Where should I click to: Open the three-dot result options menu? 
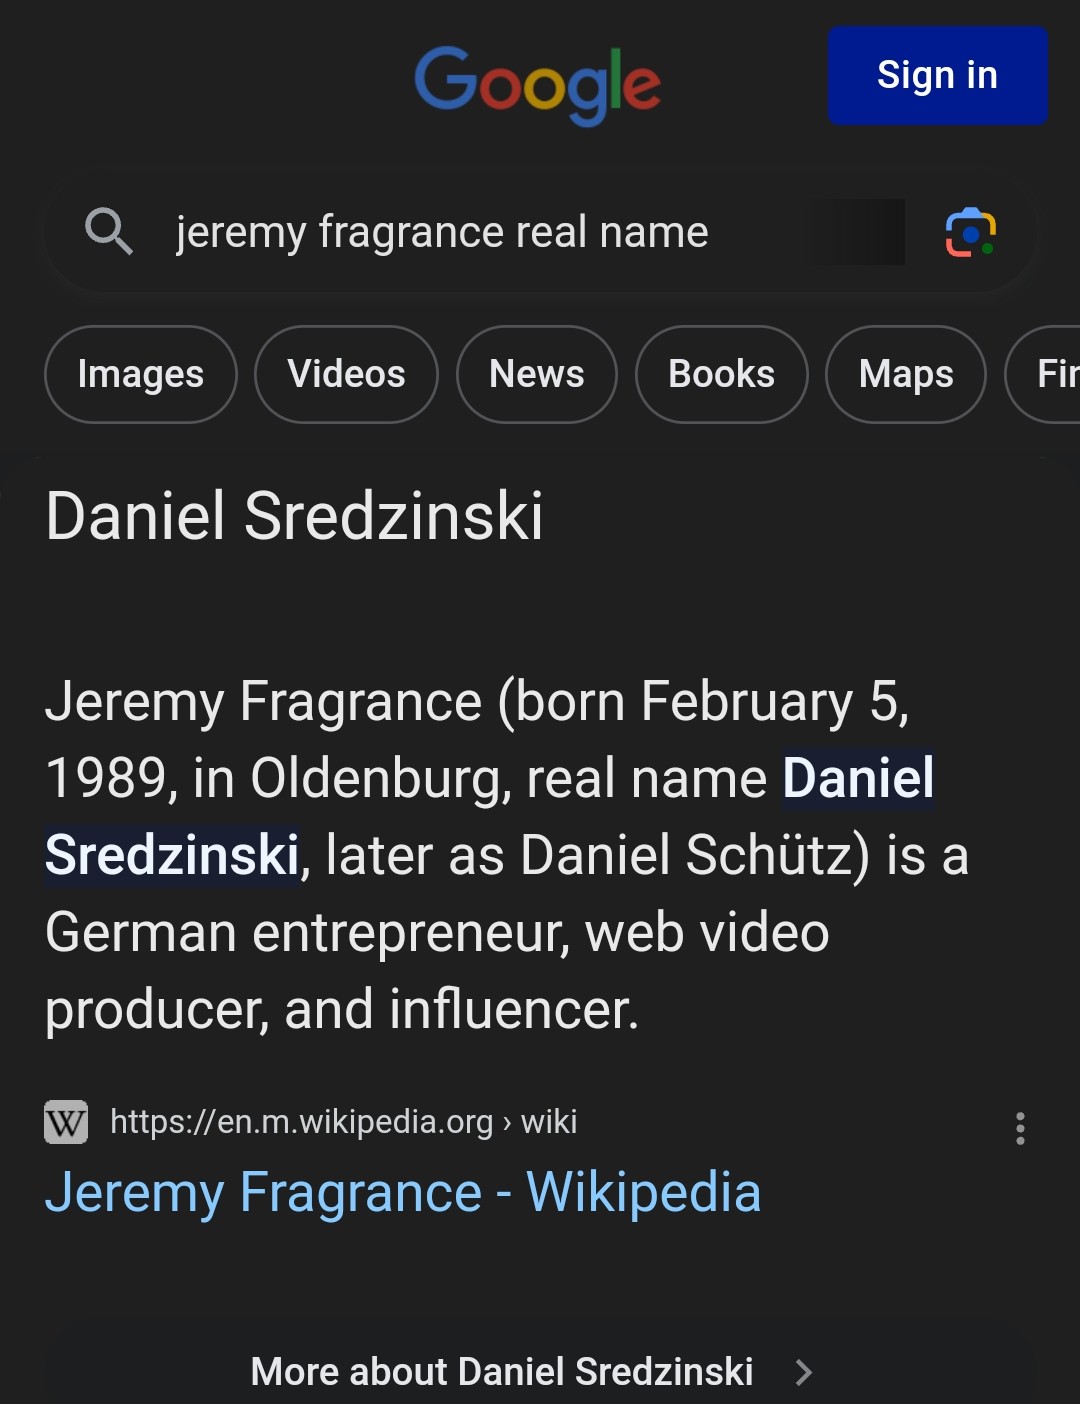[1020, 1128]
